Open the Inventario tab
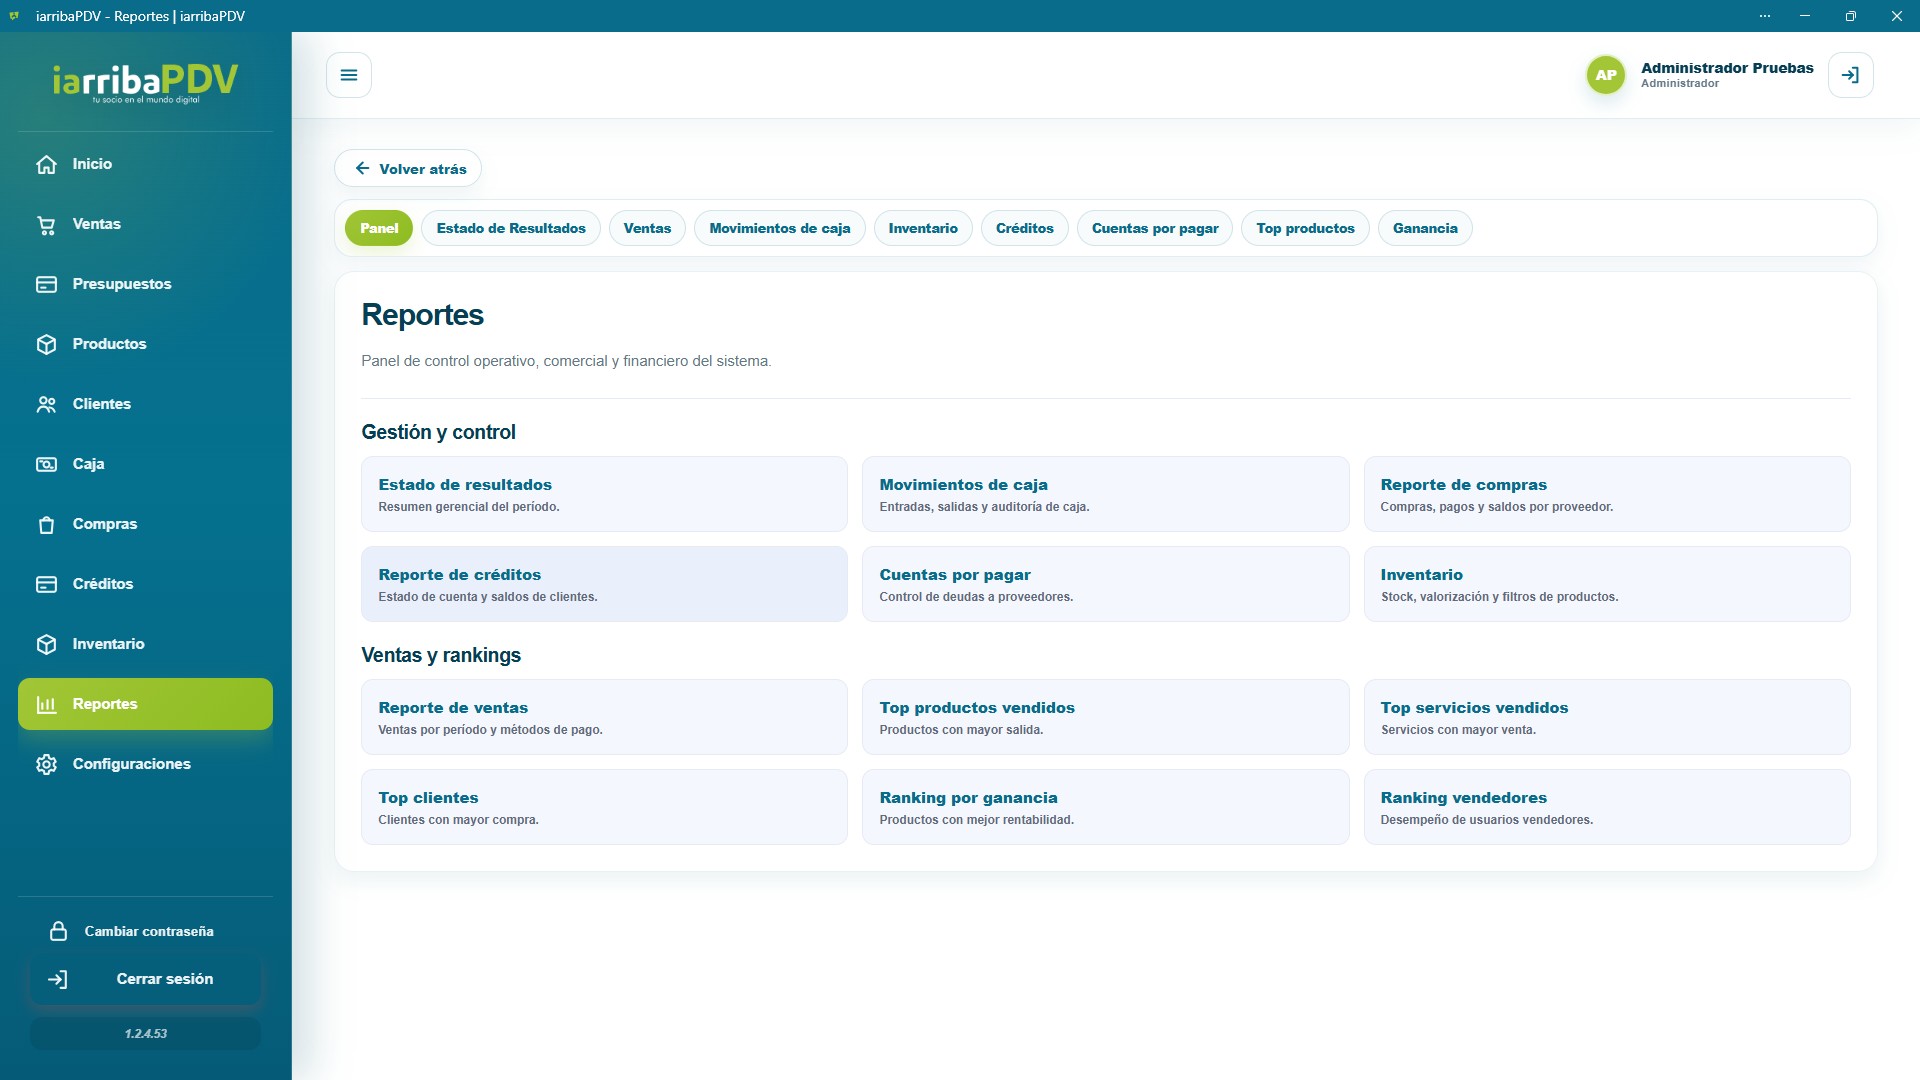Viewport: 1920px width, 1080px height. point(923,228)
